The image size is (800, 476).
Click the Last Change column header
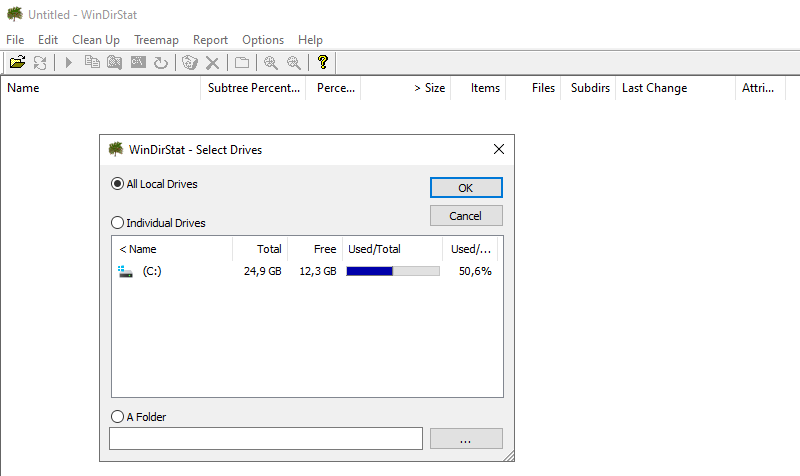(x=676, y=88)
